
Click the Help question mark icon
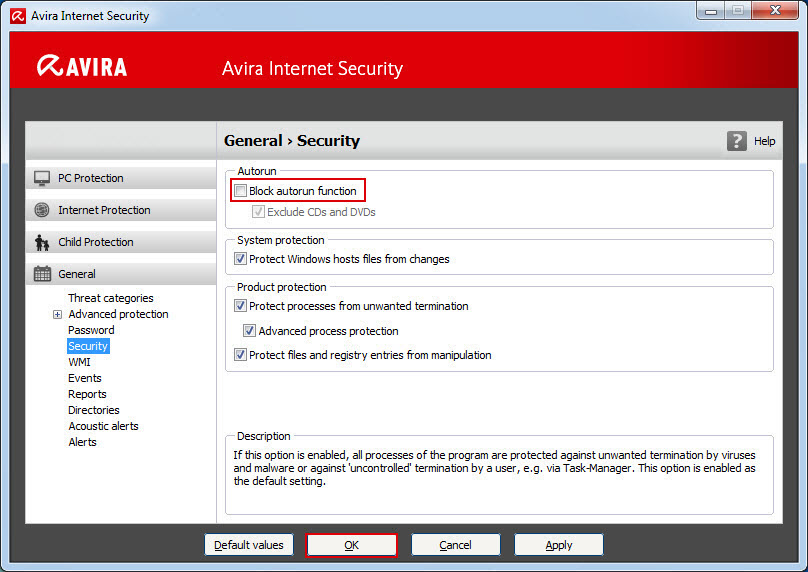click(737, 141)
